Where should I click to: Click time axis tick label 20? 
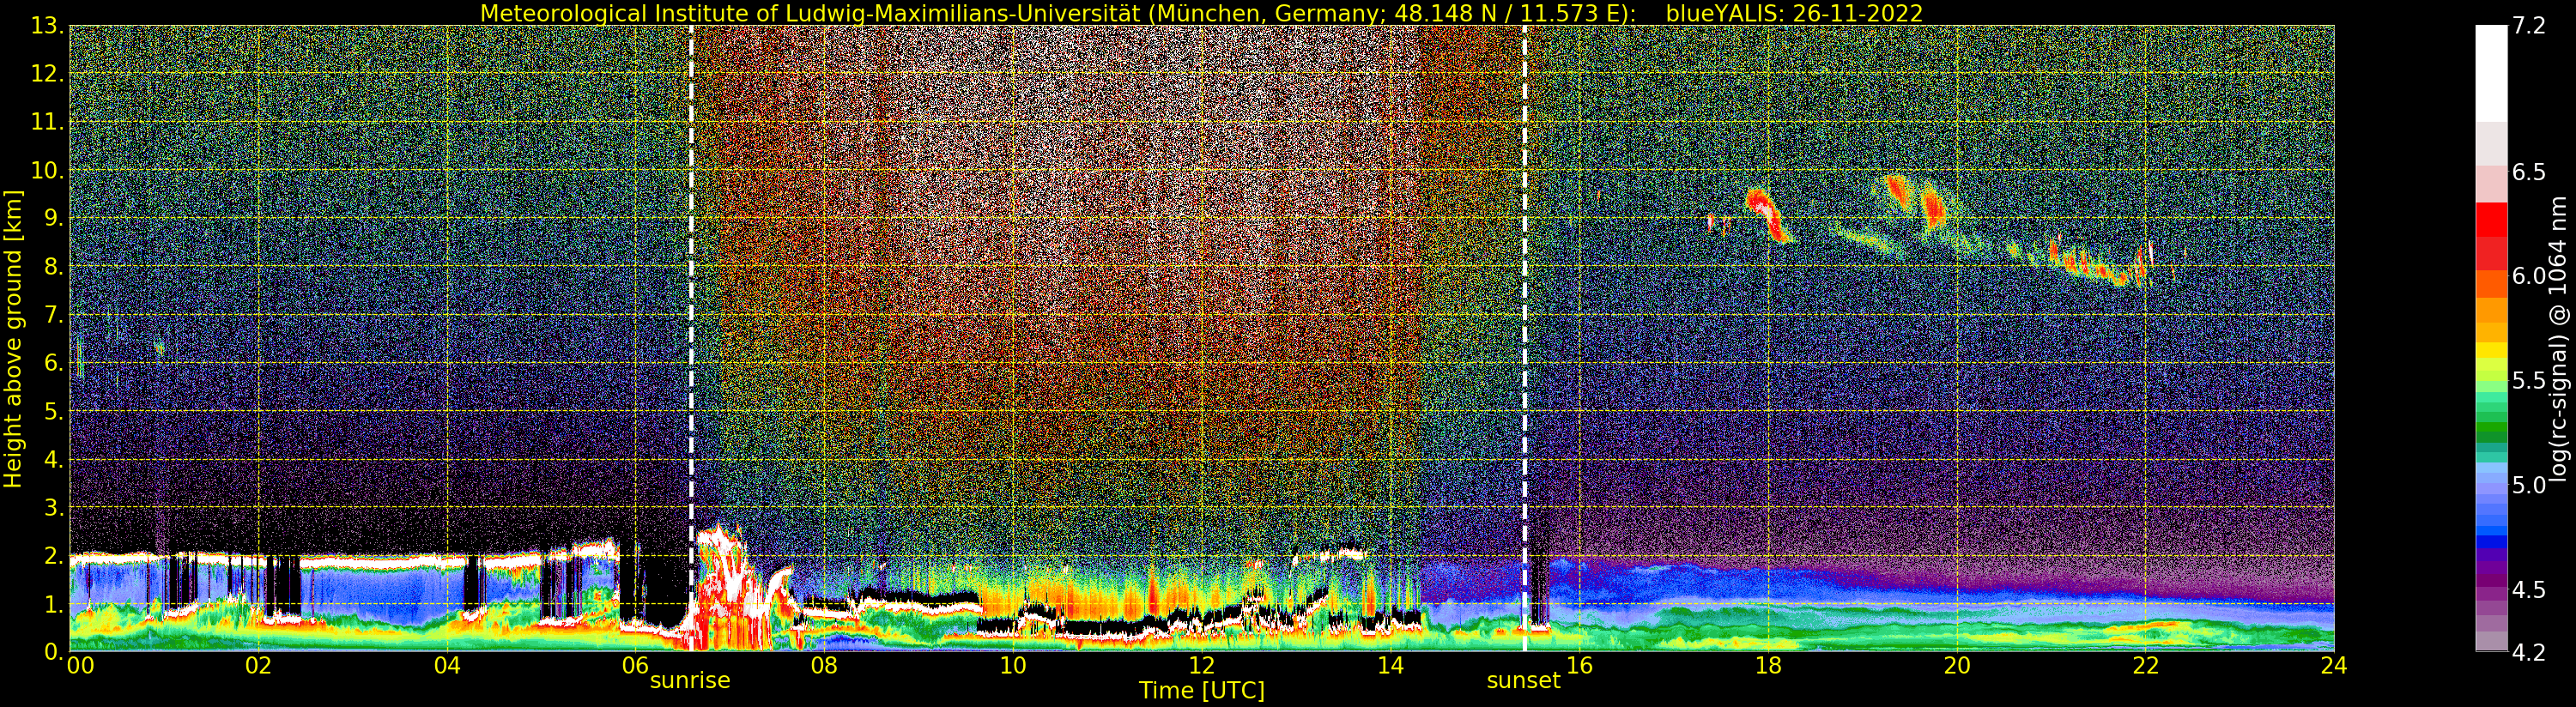(x=1956, y=666)
